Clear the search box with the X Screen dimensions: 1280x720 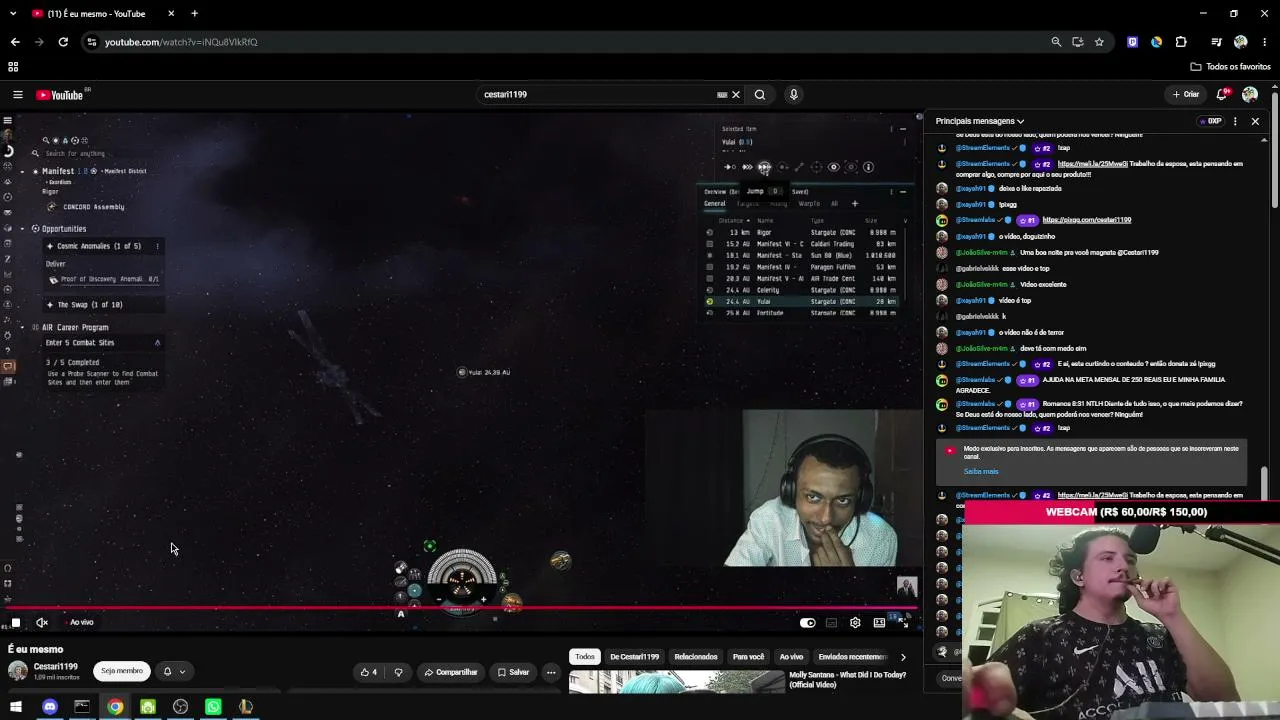point(736,95)
